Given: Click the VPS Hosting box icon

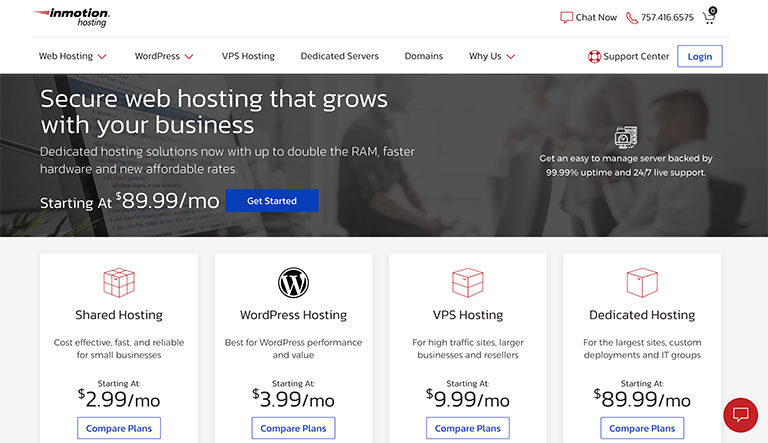Looking at the screenshot, I should (468, 282).
